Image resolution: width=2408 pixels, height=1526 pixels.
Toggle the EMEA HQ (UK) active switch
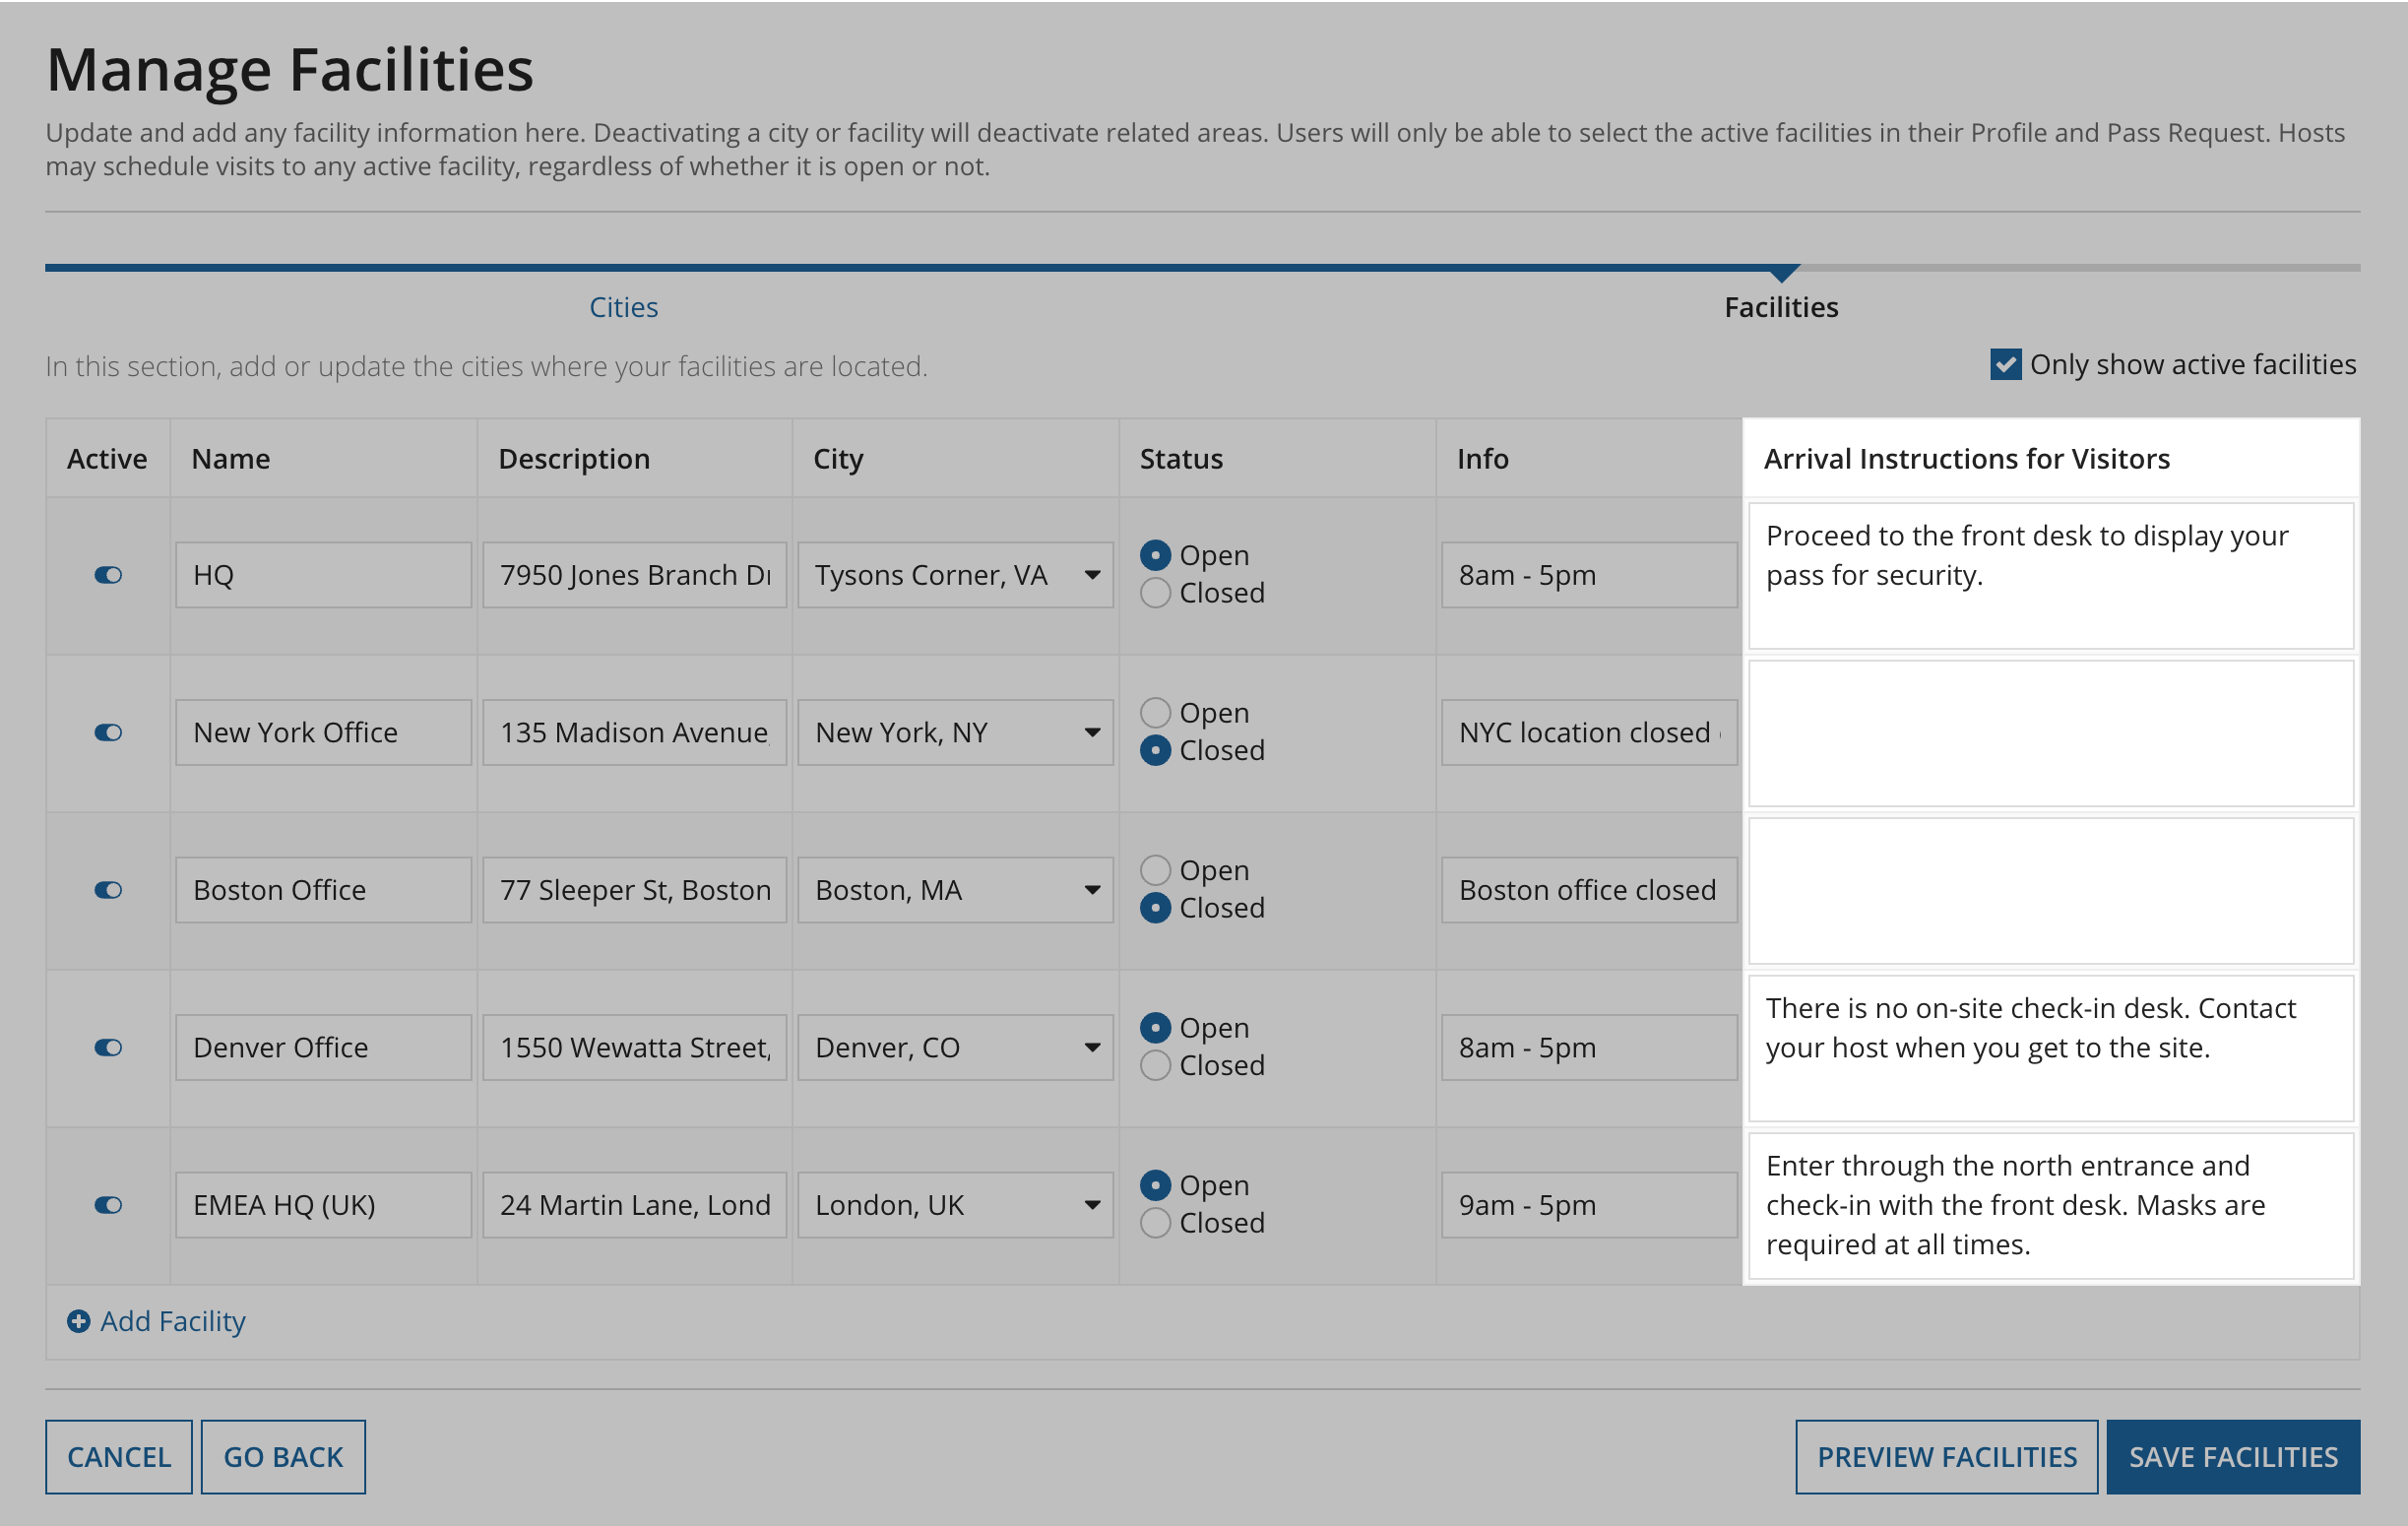(x=108, y=1205)
